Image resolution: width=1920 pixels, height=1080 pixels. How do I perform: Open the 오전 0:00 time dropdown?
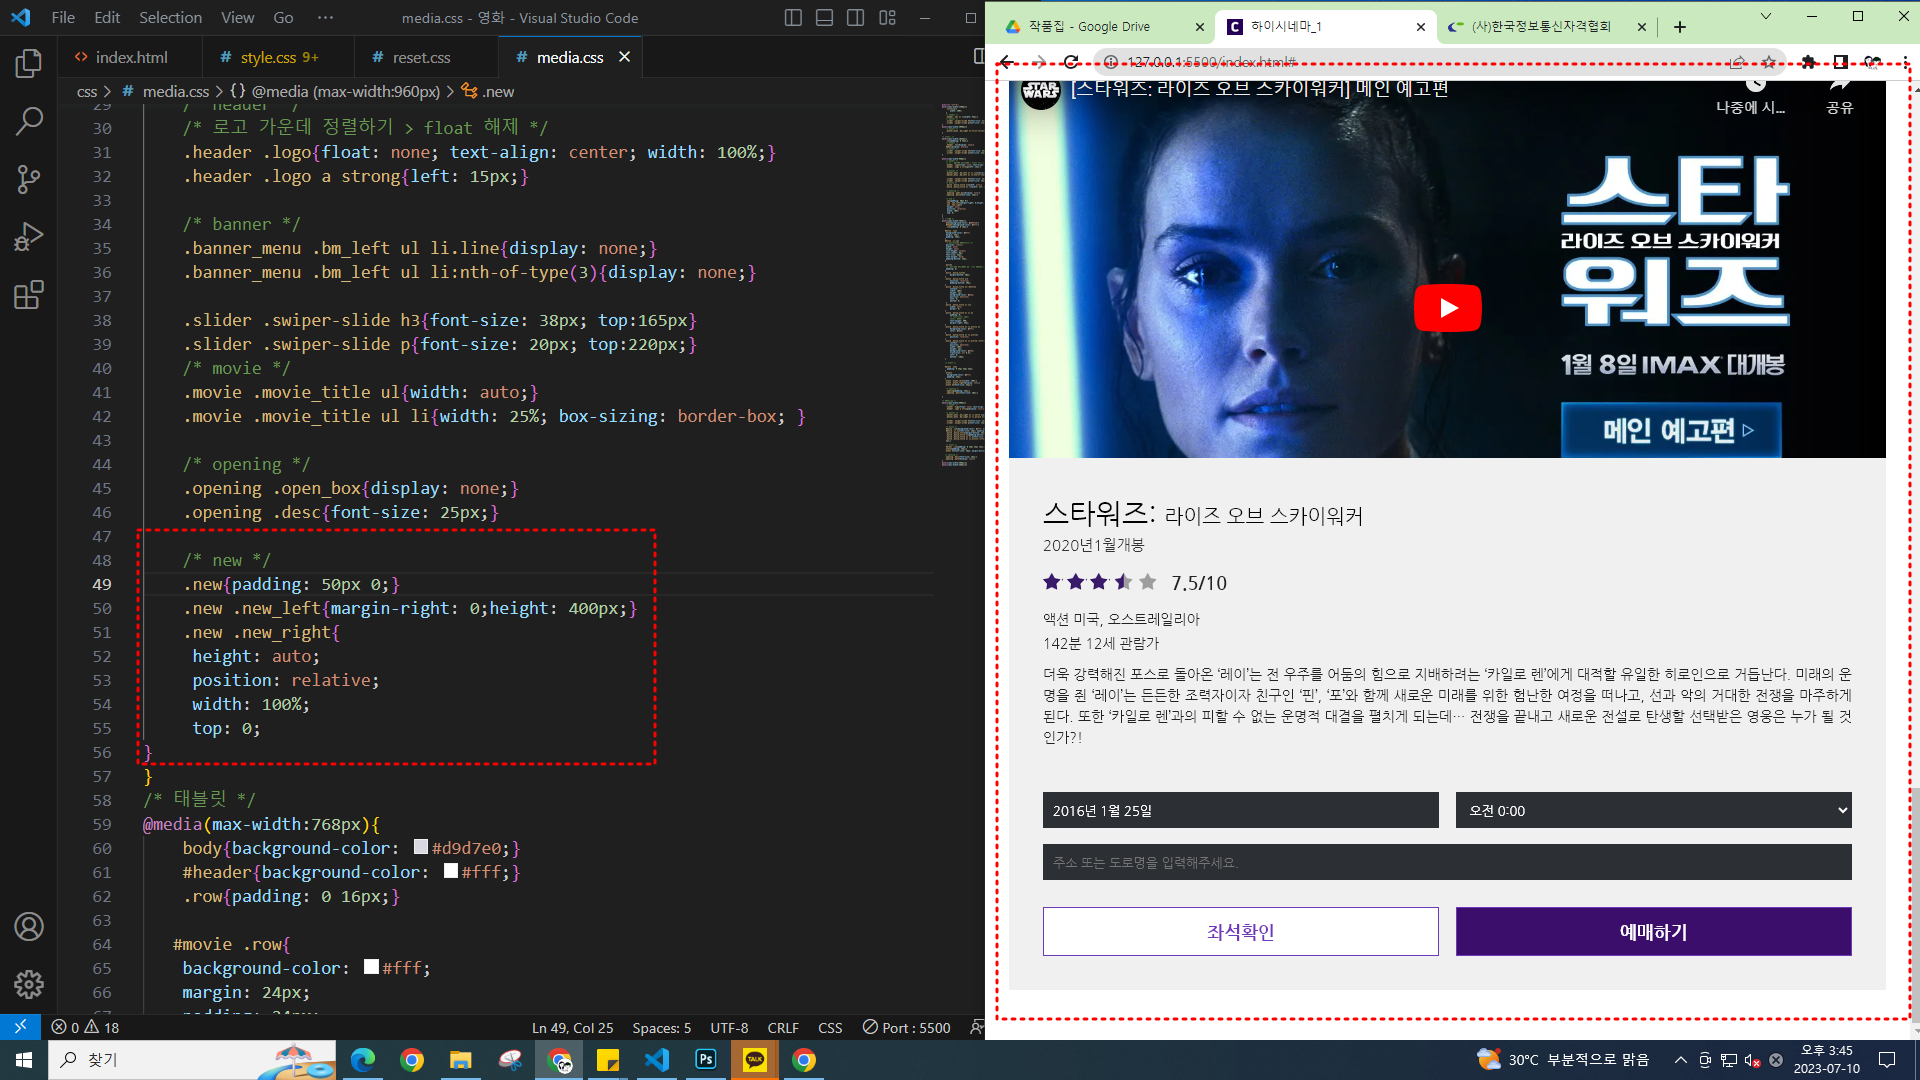(1653, 810)
